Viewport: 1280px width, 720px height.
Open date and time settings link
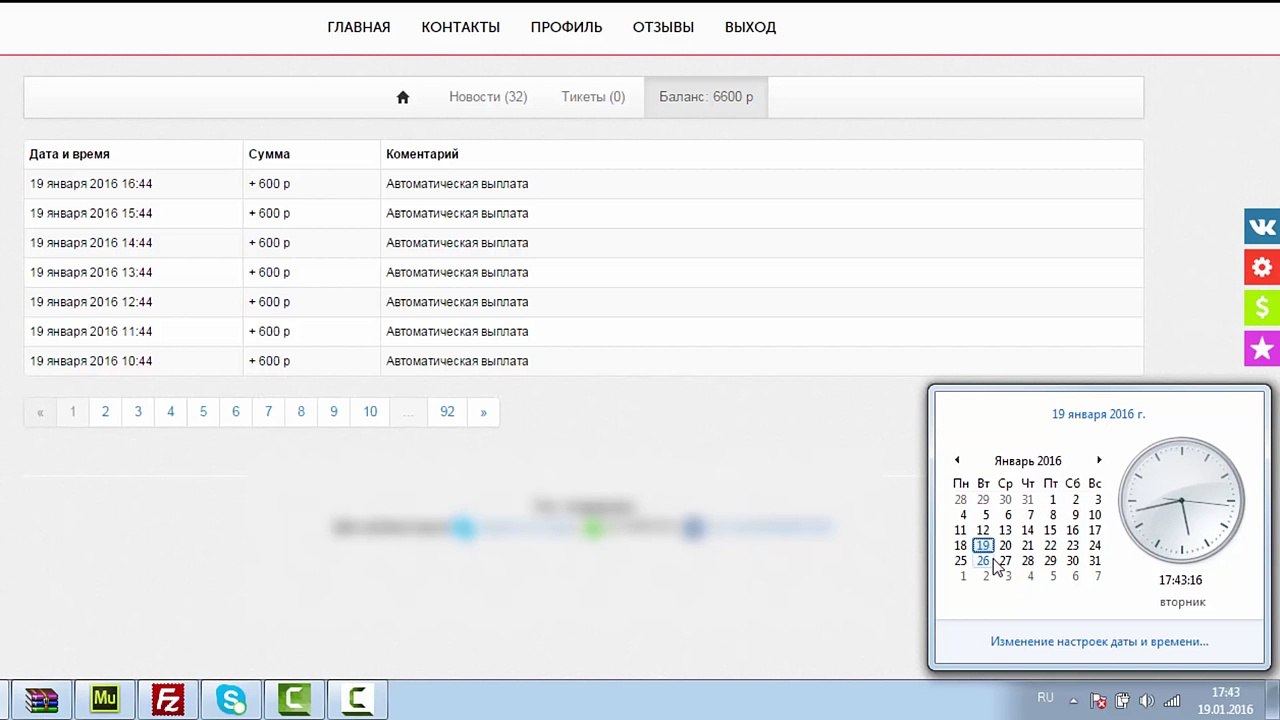[1099, 642]
